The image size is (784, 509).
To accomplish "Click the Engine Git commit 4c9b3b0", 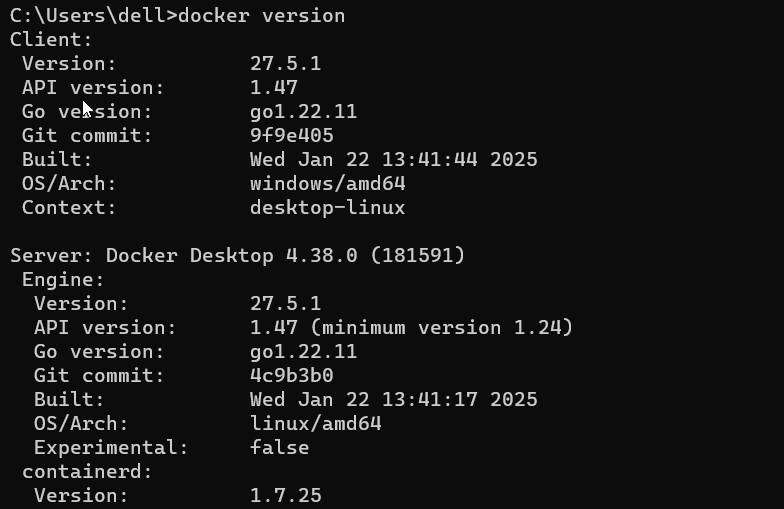I will pyautogui.click(x=292, y=376).
